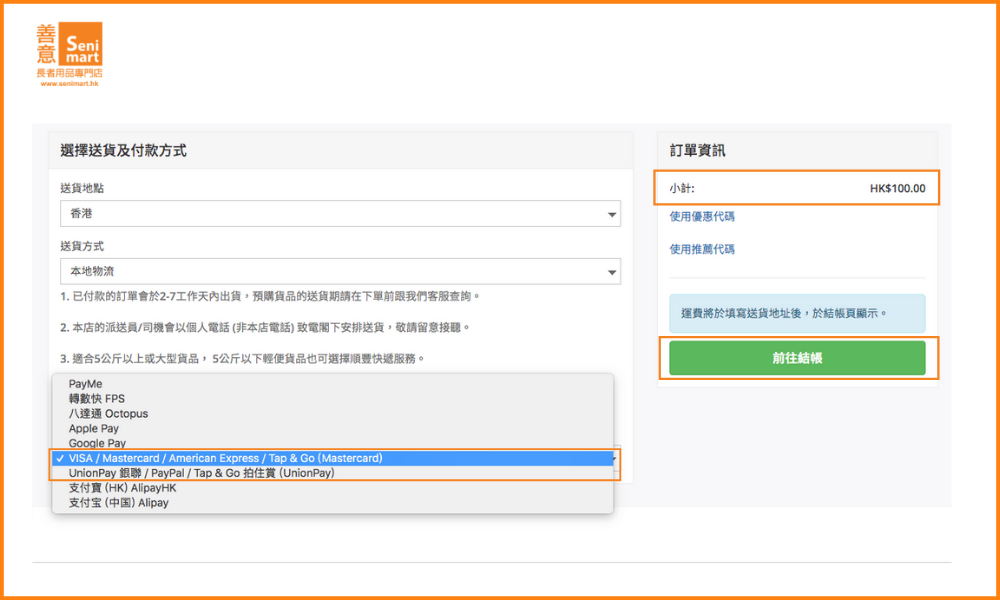Screen dimensions: 1000x600
Task: Select Apple Pay in the dropdown list
Action: (94, 429)
